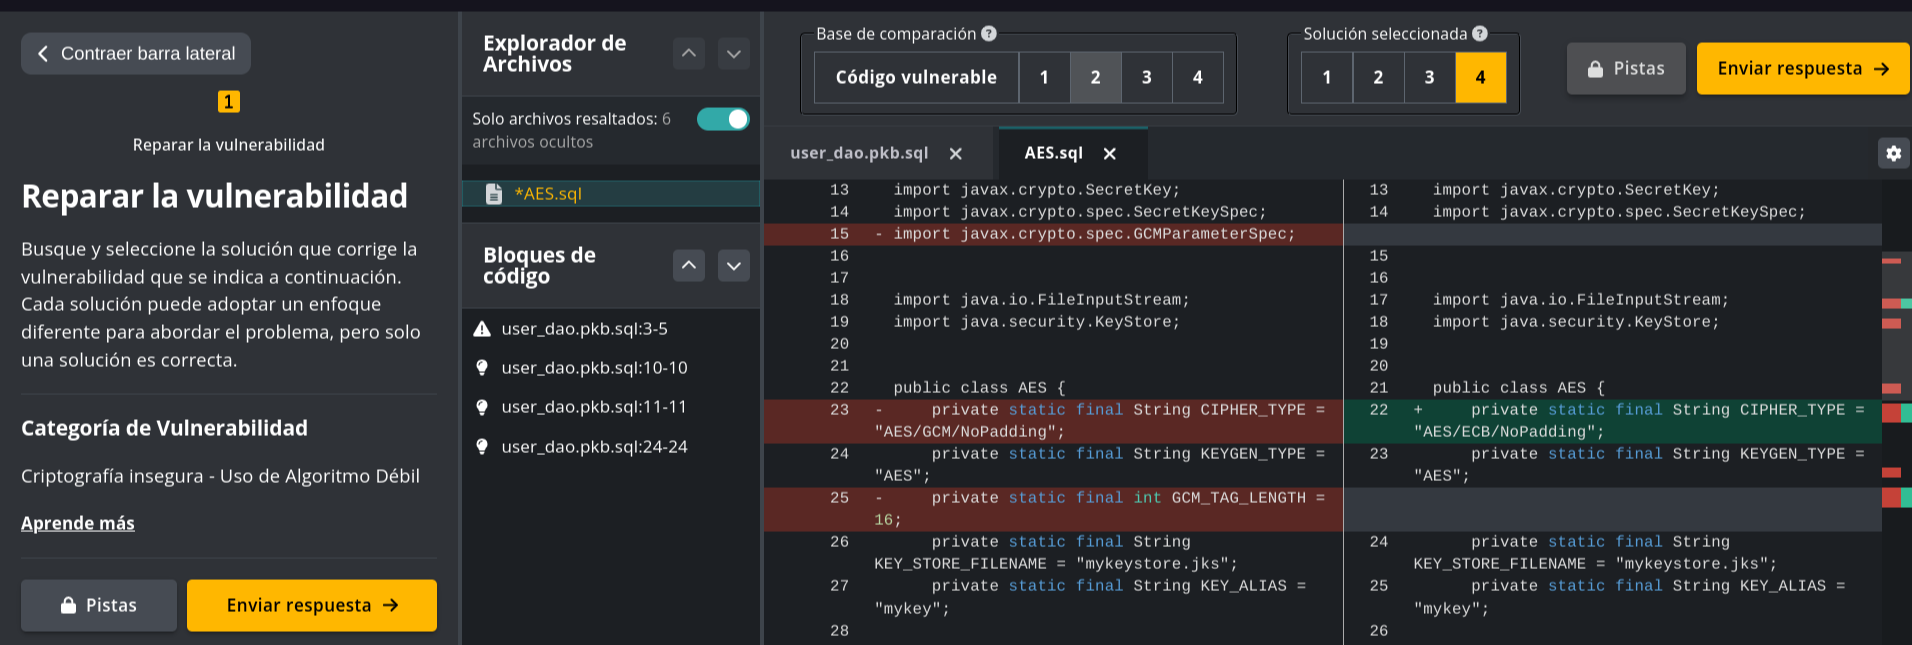This screenshot has height=645, width=1912.
Task: Select removed line 25 GCM_TAG_LENGTH
Action: pyautogui.click(x=1053, y=509)
